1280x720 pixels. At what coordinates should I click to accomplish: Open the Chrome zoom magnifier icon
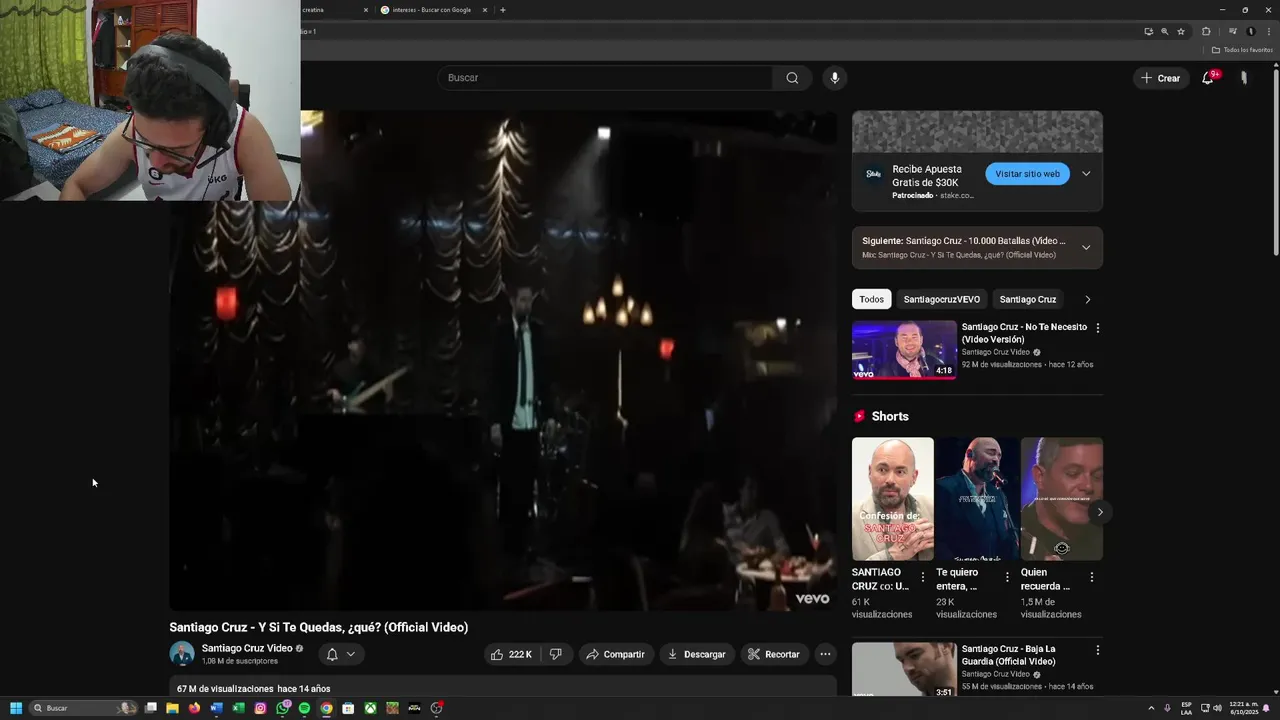pos(1164,31)
